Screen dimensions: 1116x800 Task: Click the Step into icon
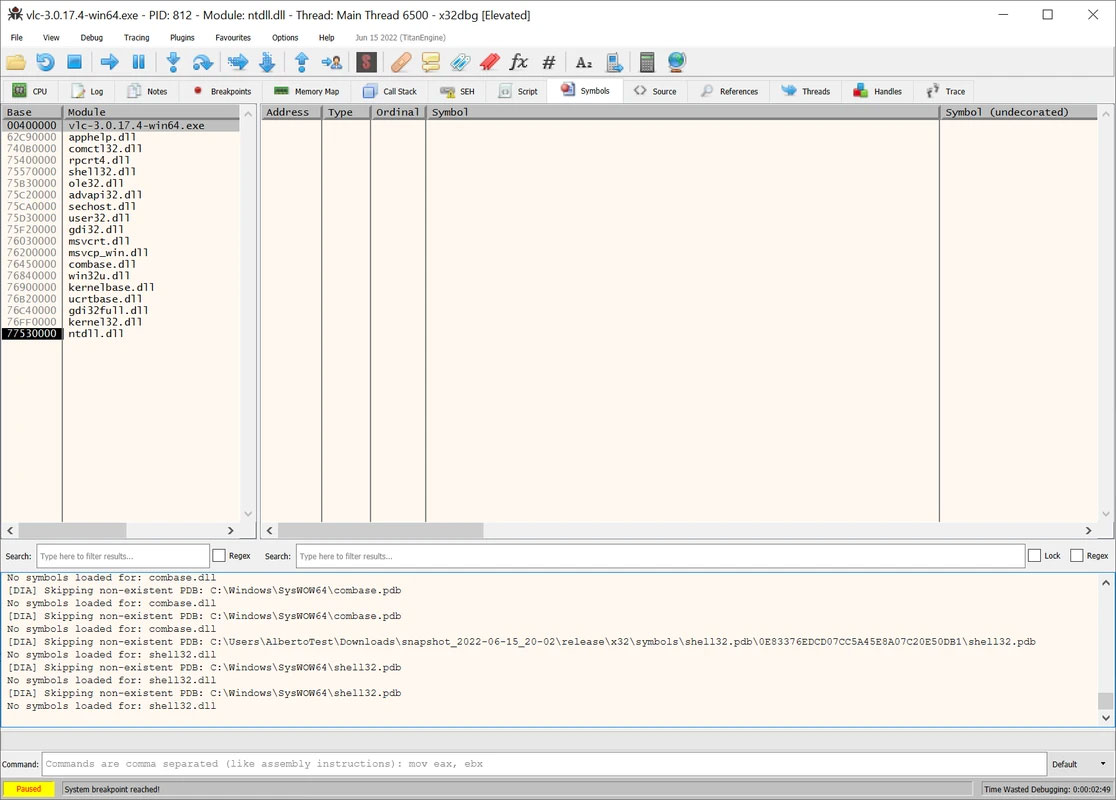point(173,63)
